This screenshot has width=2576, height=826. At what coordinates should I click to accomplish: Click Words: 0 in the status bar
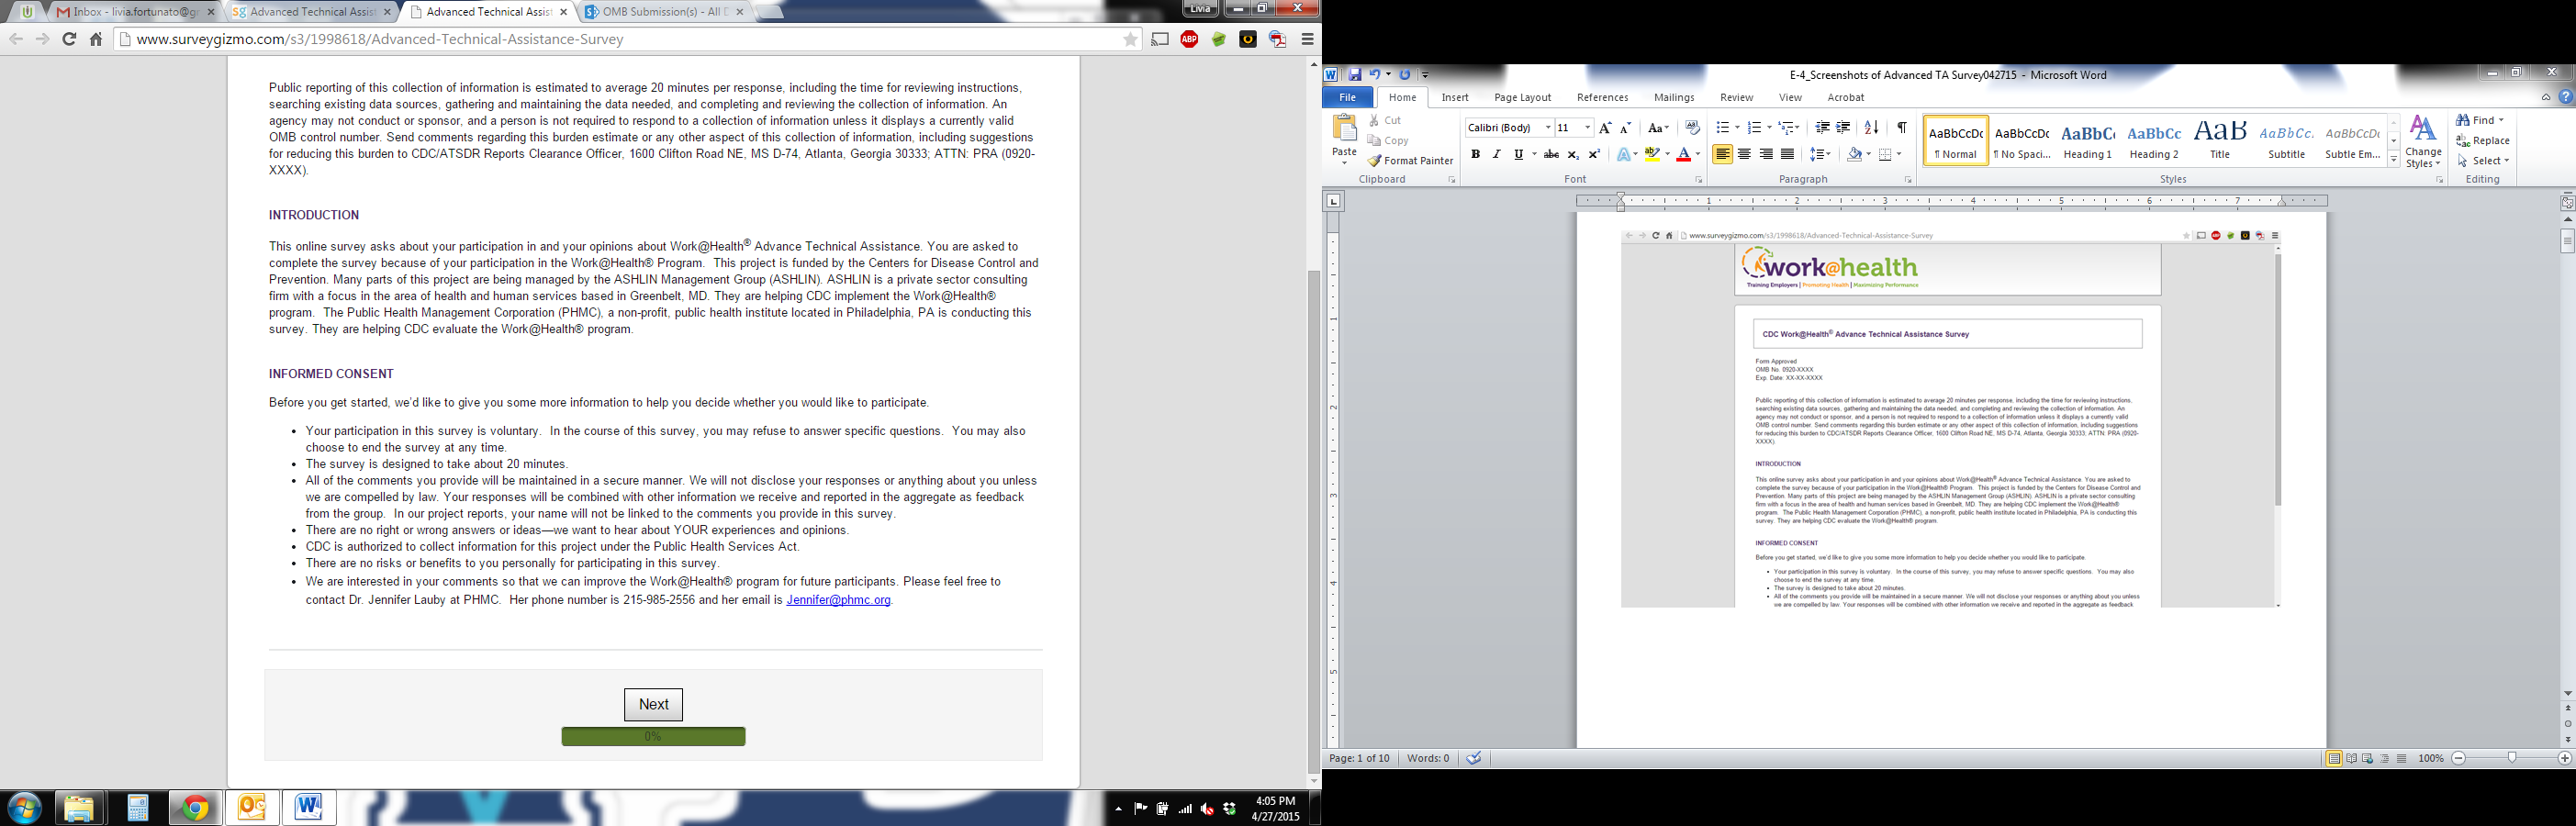pos(1428,758)
